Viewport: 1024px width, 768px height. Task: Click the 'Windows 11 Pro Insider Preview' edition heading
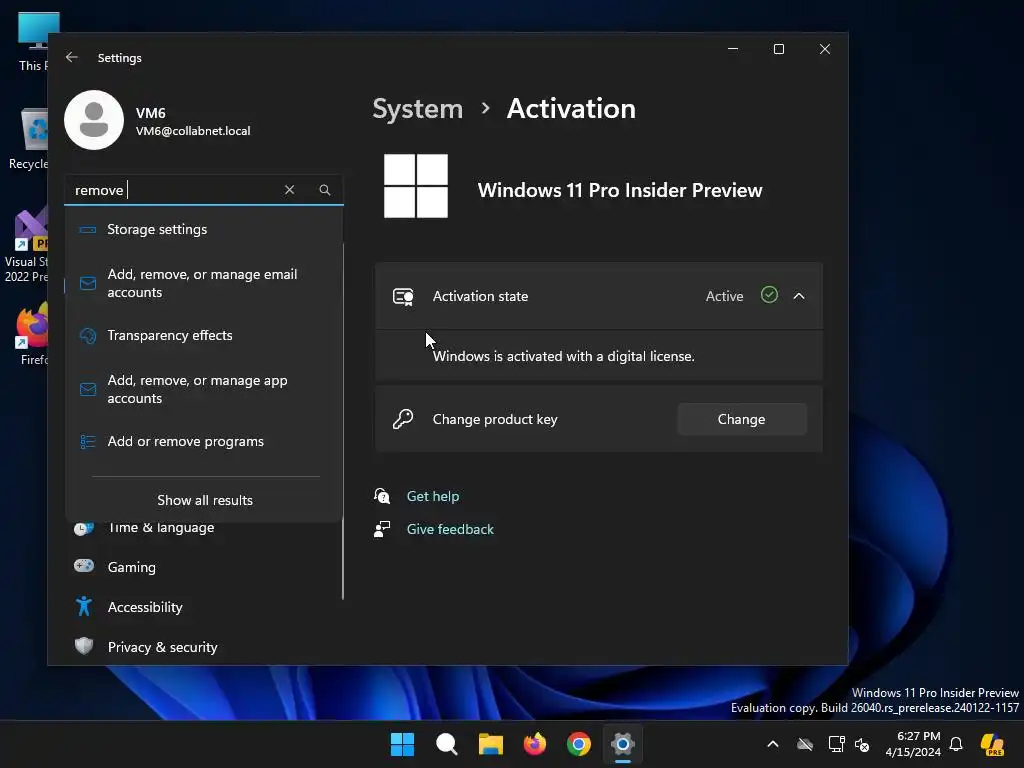620,190
